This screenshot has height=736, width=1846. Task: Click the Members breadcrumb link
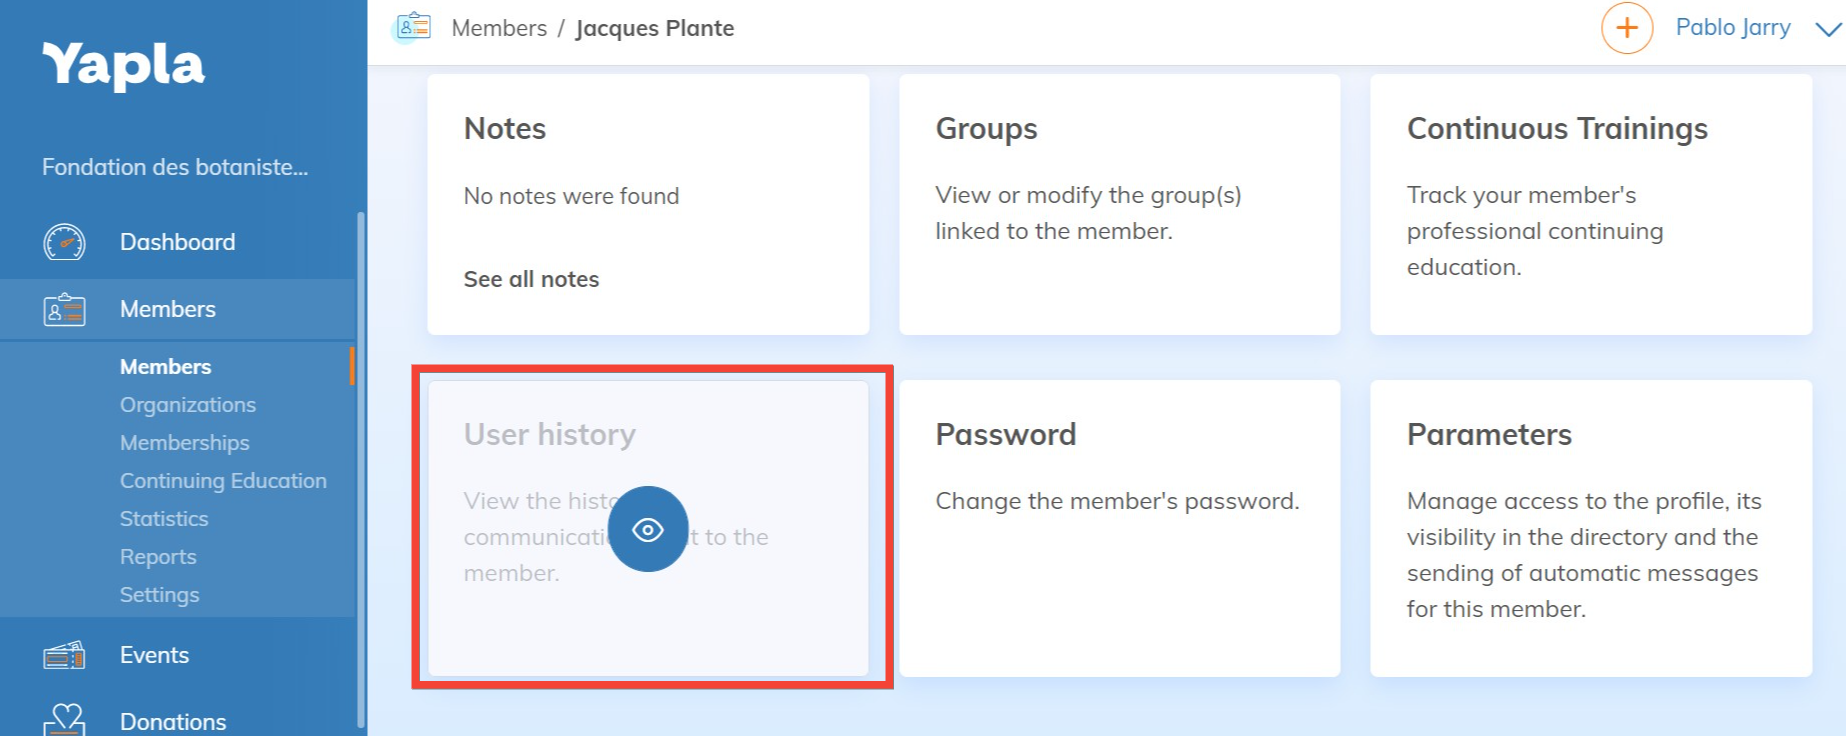point(499,28)
